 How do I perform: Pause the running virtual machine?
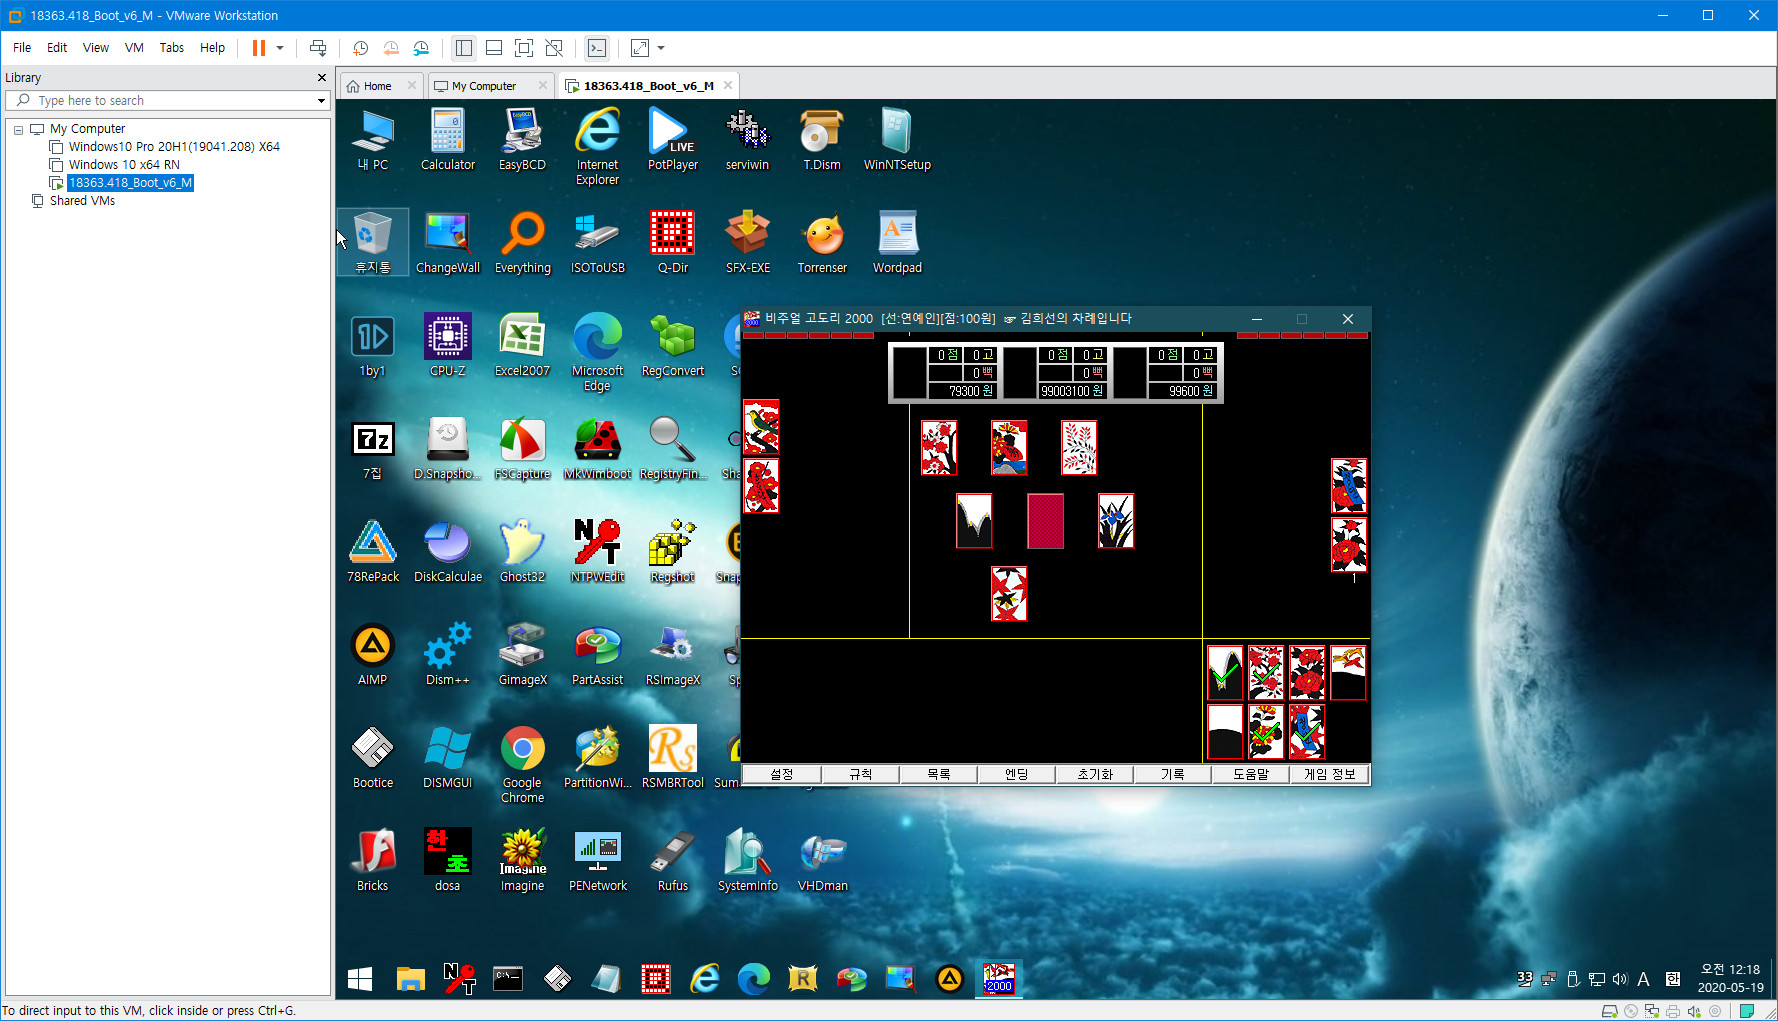(x=259, y=48)
